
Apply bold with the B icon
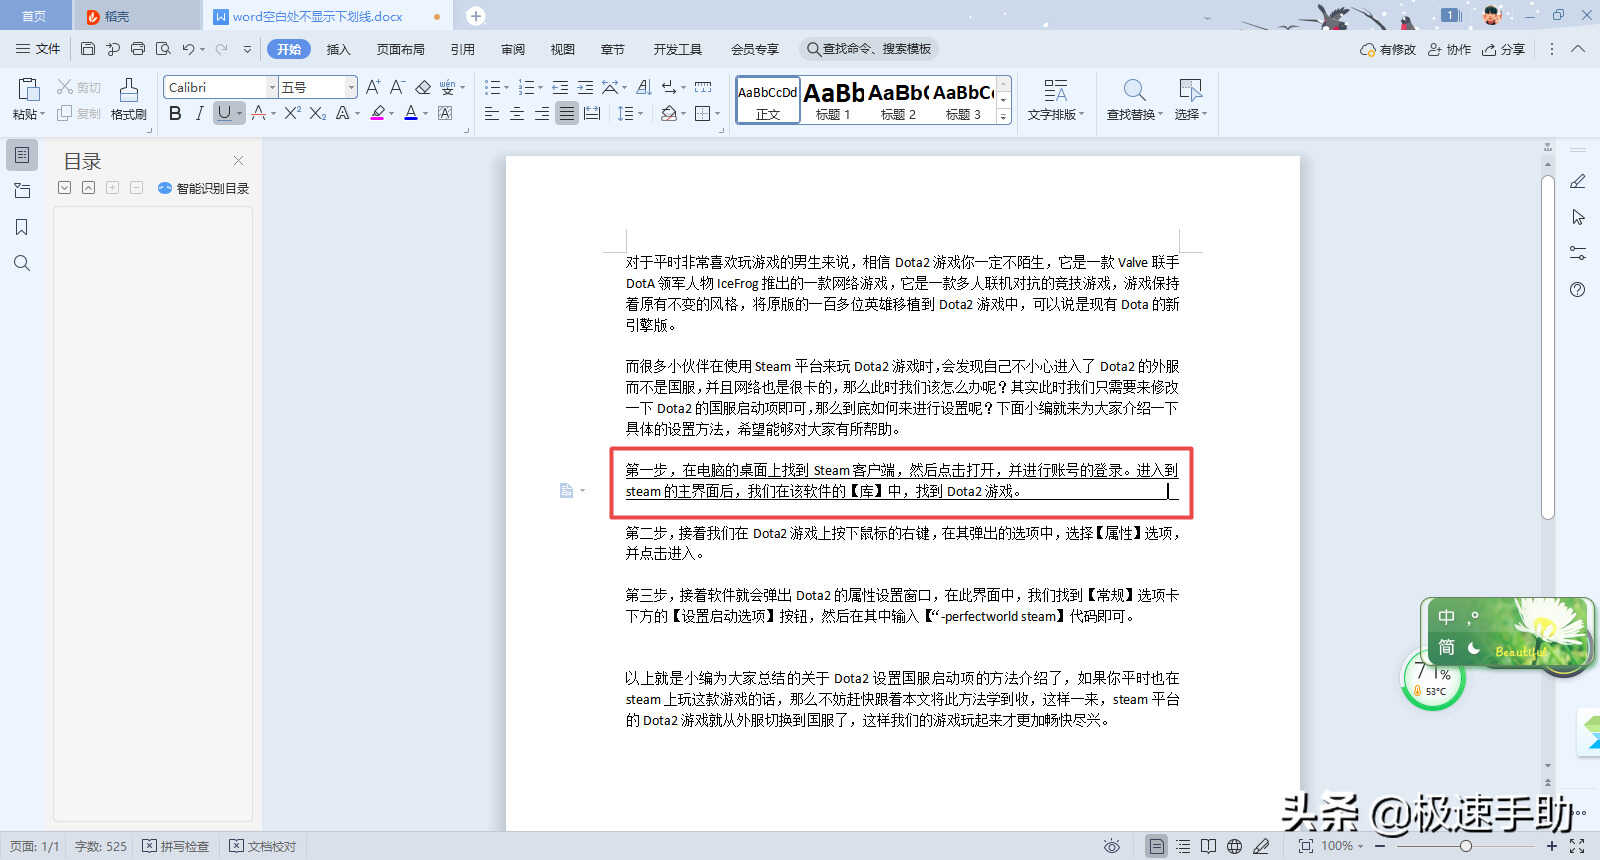175,114
